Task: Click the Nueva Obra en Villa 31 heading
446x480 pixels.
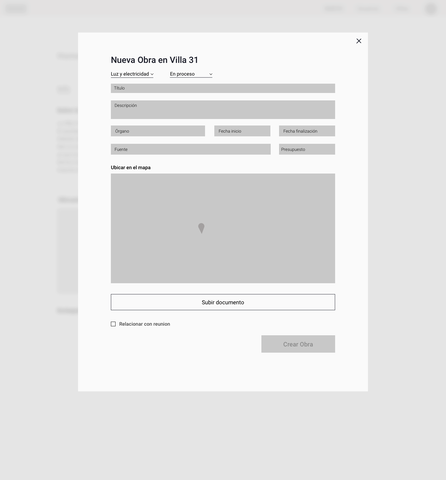Action: coord(154,60)
